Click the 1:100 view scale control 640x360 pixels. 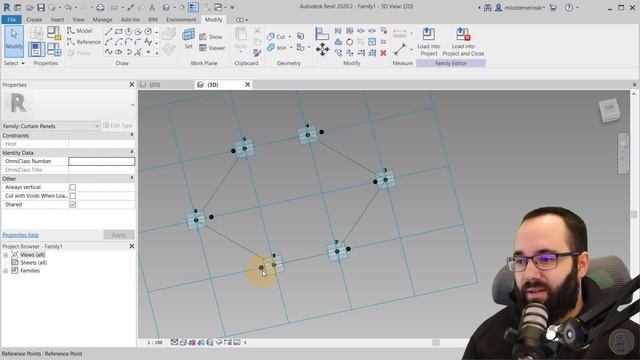[155, 342]
